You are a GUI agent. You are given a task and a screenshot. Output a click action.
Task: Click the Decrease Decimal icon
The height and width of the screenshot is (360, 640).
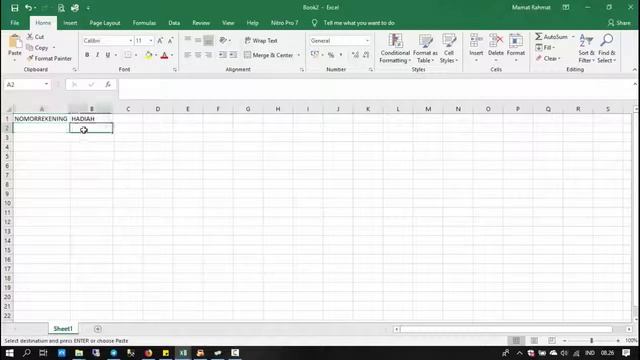(x=366, y=55)
